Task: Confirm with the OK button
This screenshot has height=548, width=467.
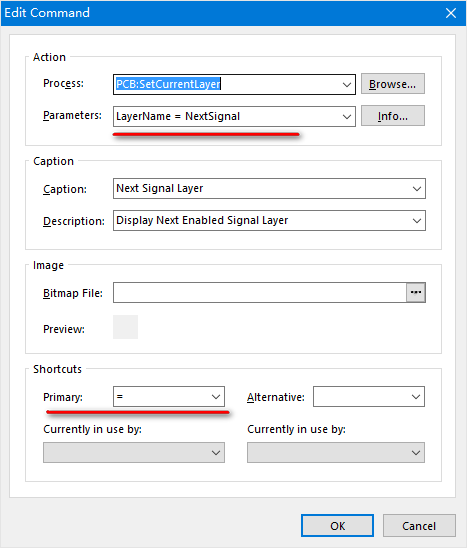Action: 337,525
